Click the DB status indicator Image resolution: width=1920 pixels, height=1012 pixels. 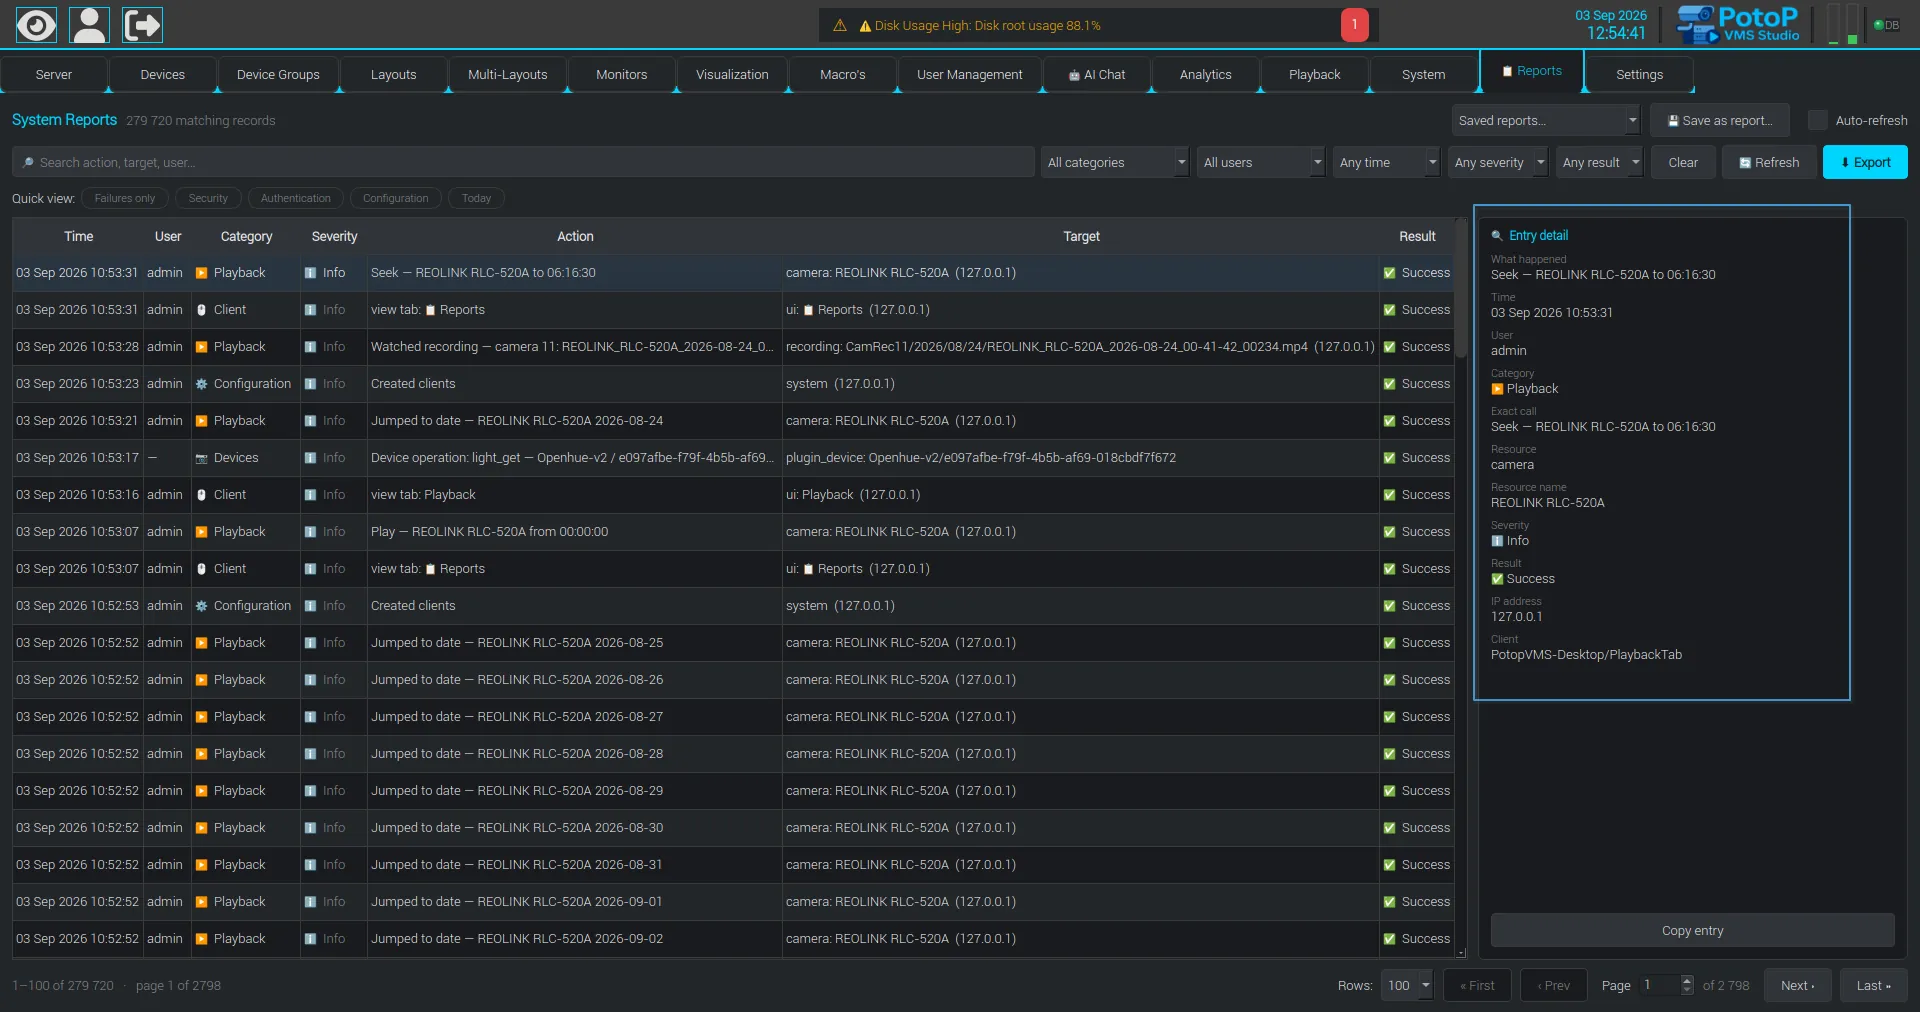point(1886,25)
